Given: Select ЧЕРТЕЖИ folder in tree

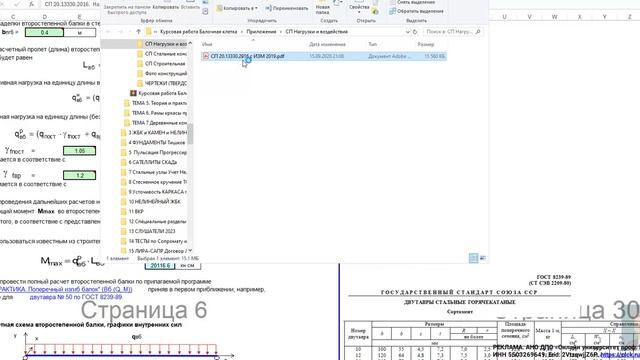Looking at the screenshot, I should click(162, 83).
